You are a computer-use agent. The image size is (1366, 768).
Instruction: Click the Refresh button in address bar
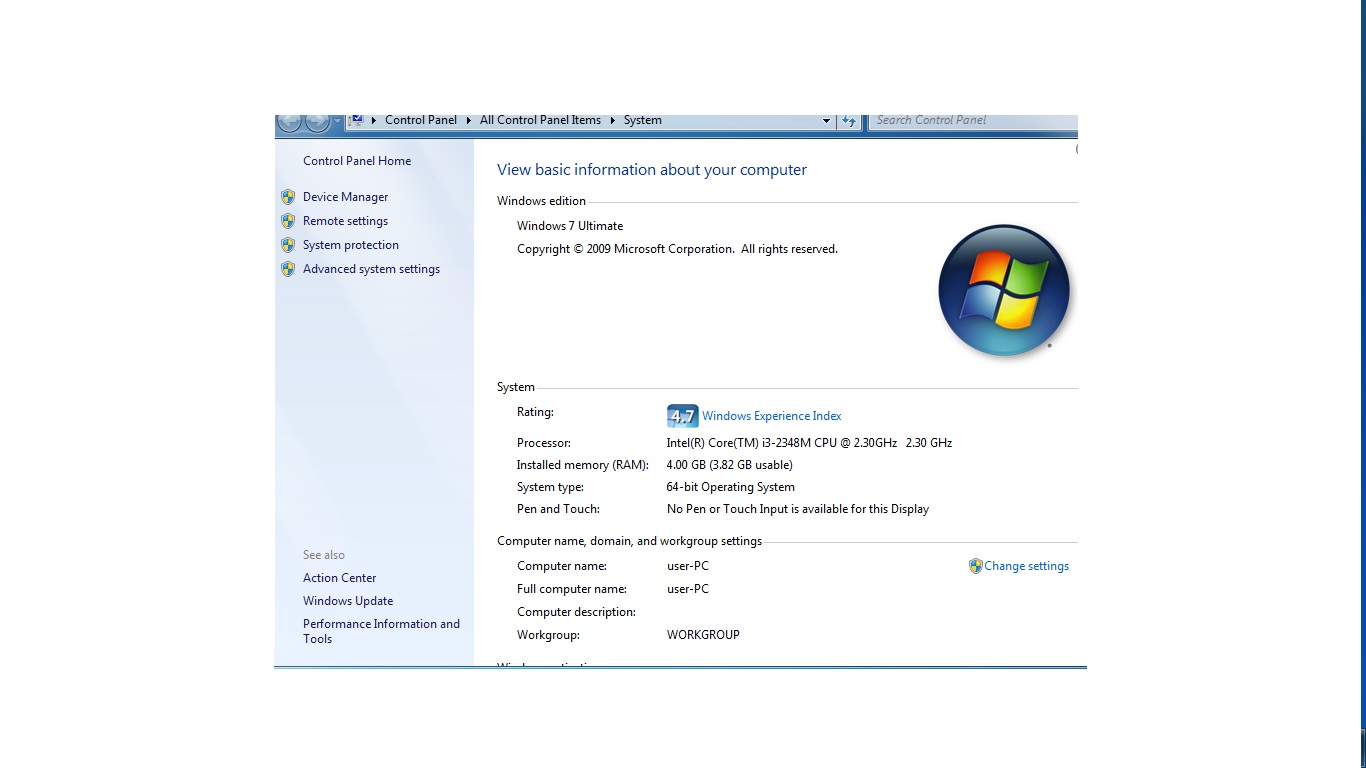click(849, 121)
